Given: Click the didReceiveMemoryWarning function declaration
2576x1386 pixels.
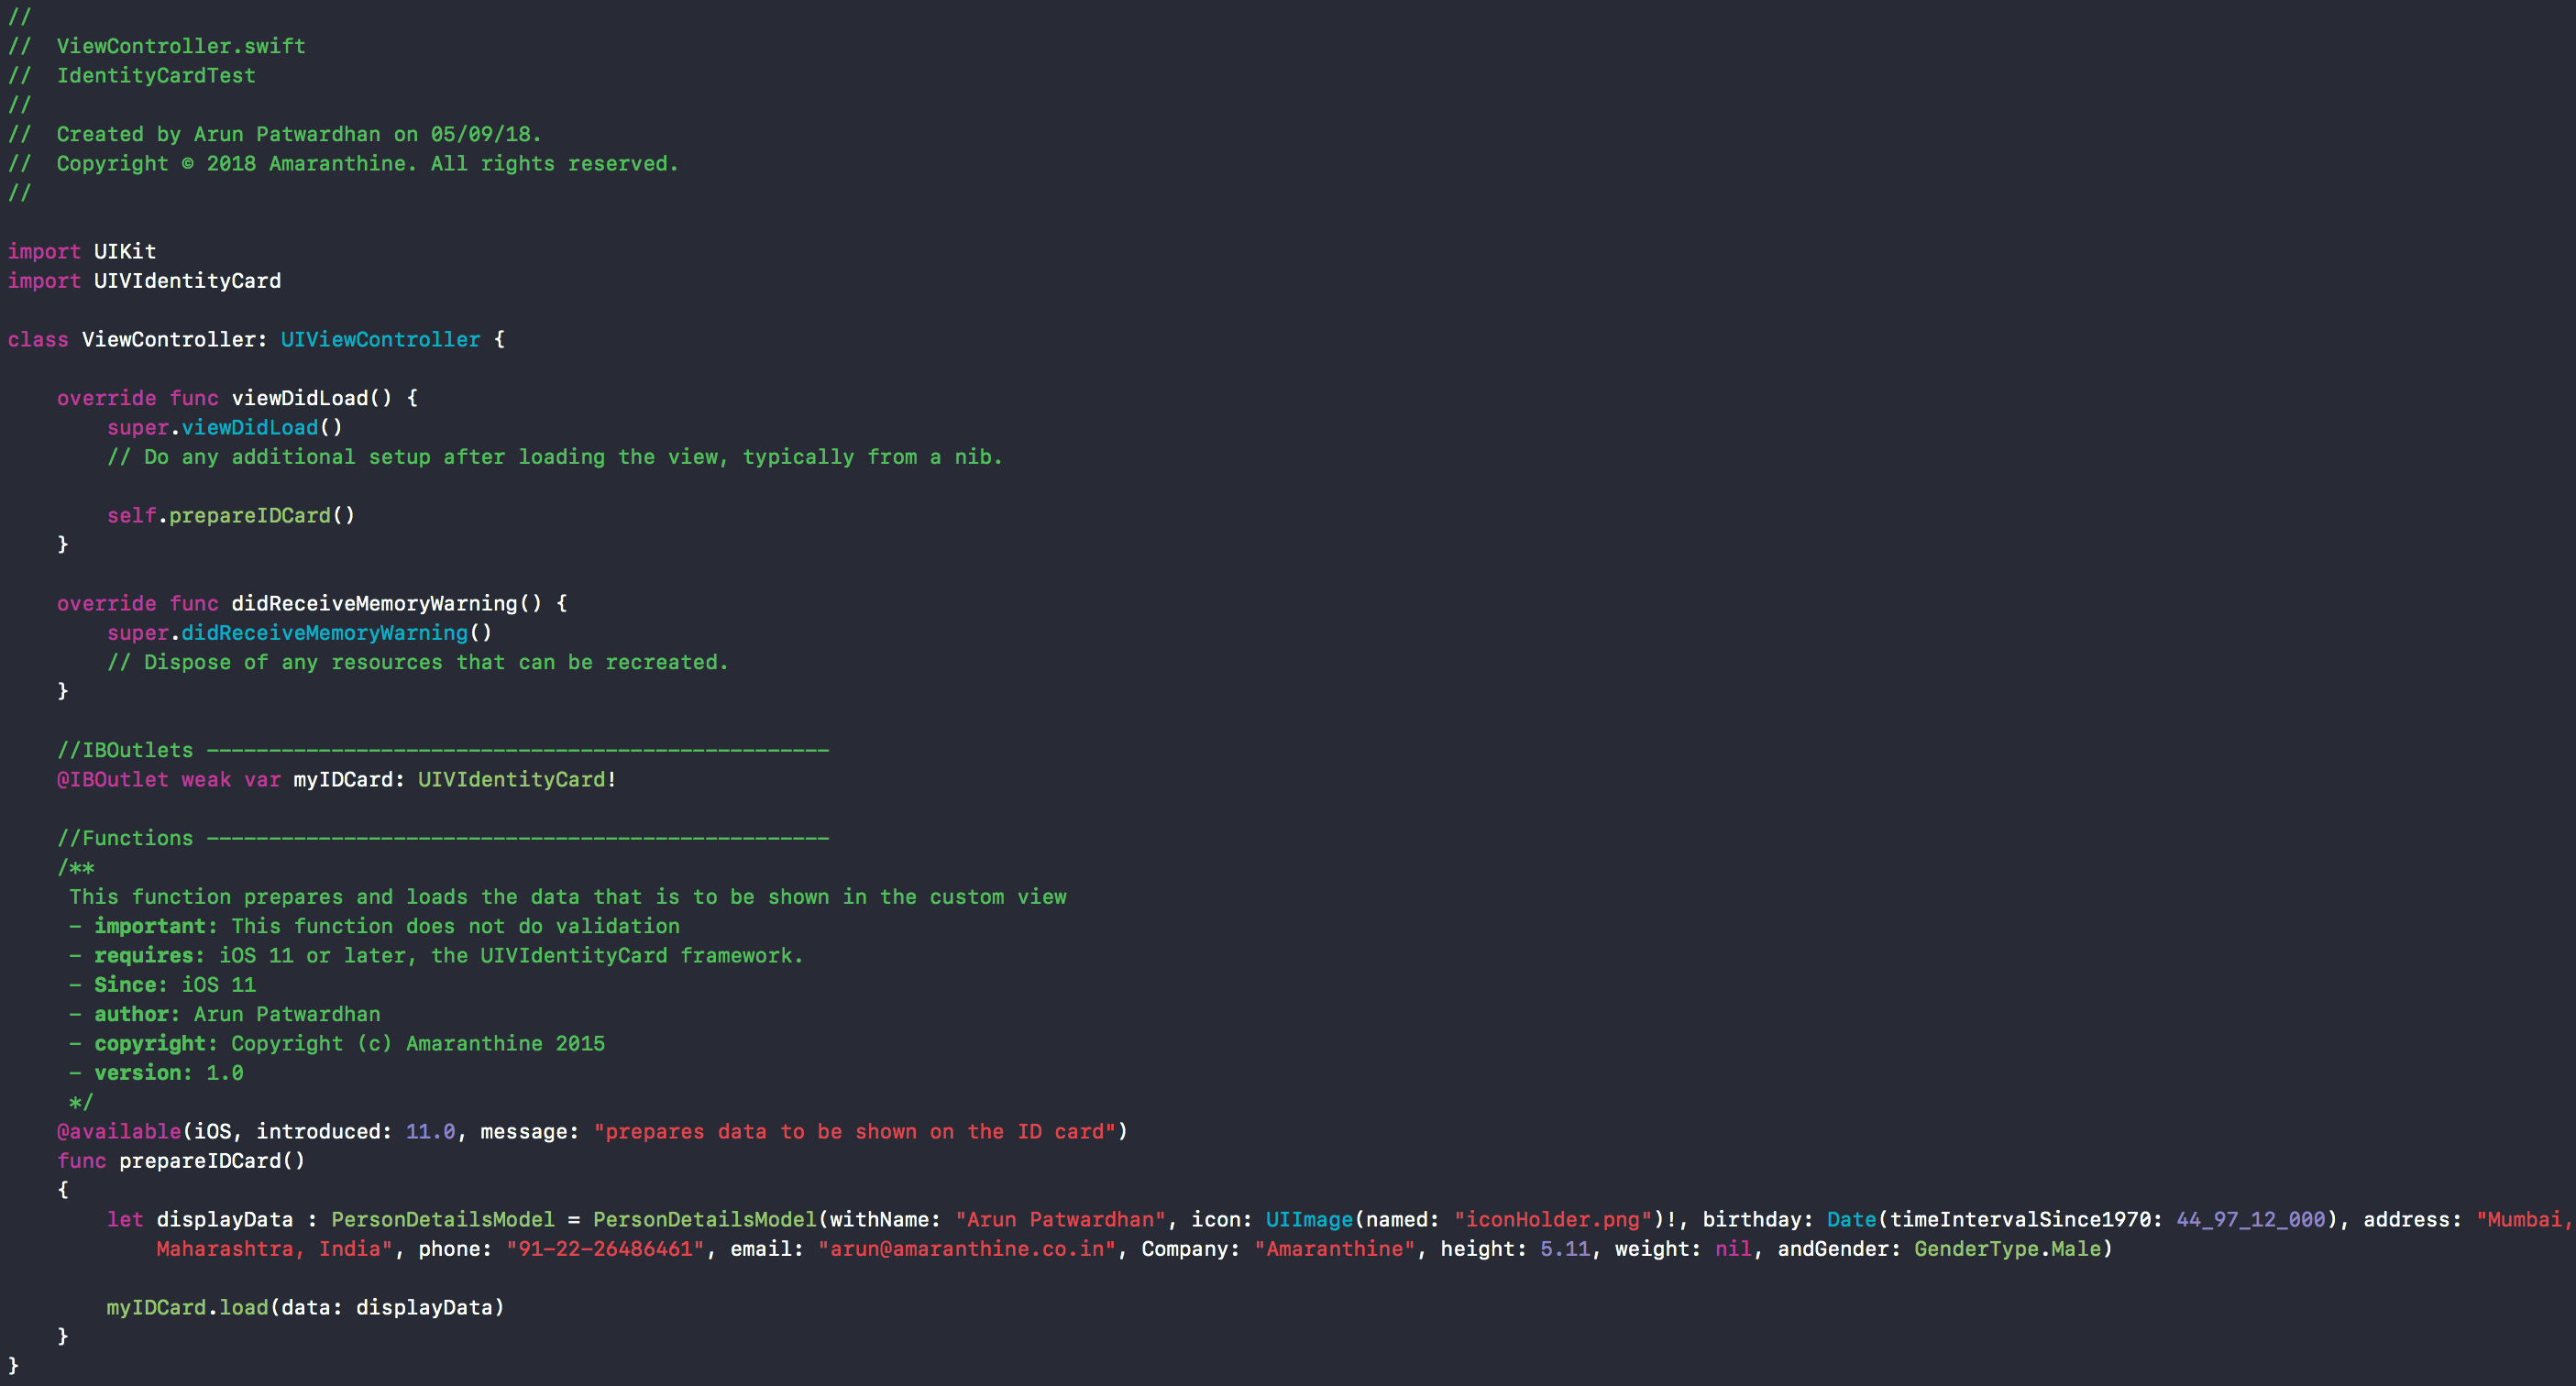Looking at the screenshot, I should click(x=374, y=604).
